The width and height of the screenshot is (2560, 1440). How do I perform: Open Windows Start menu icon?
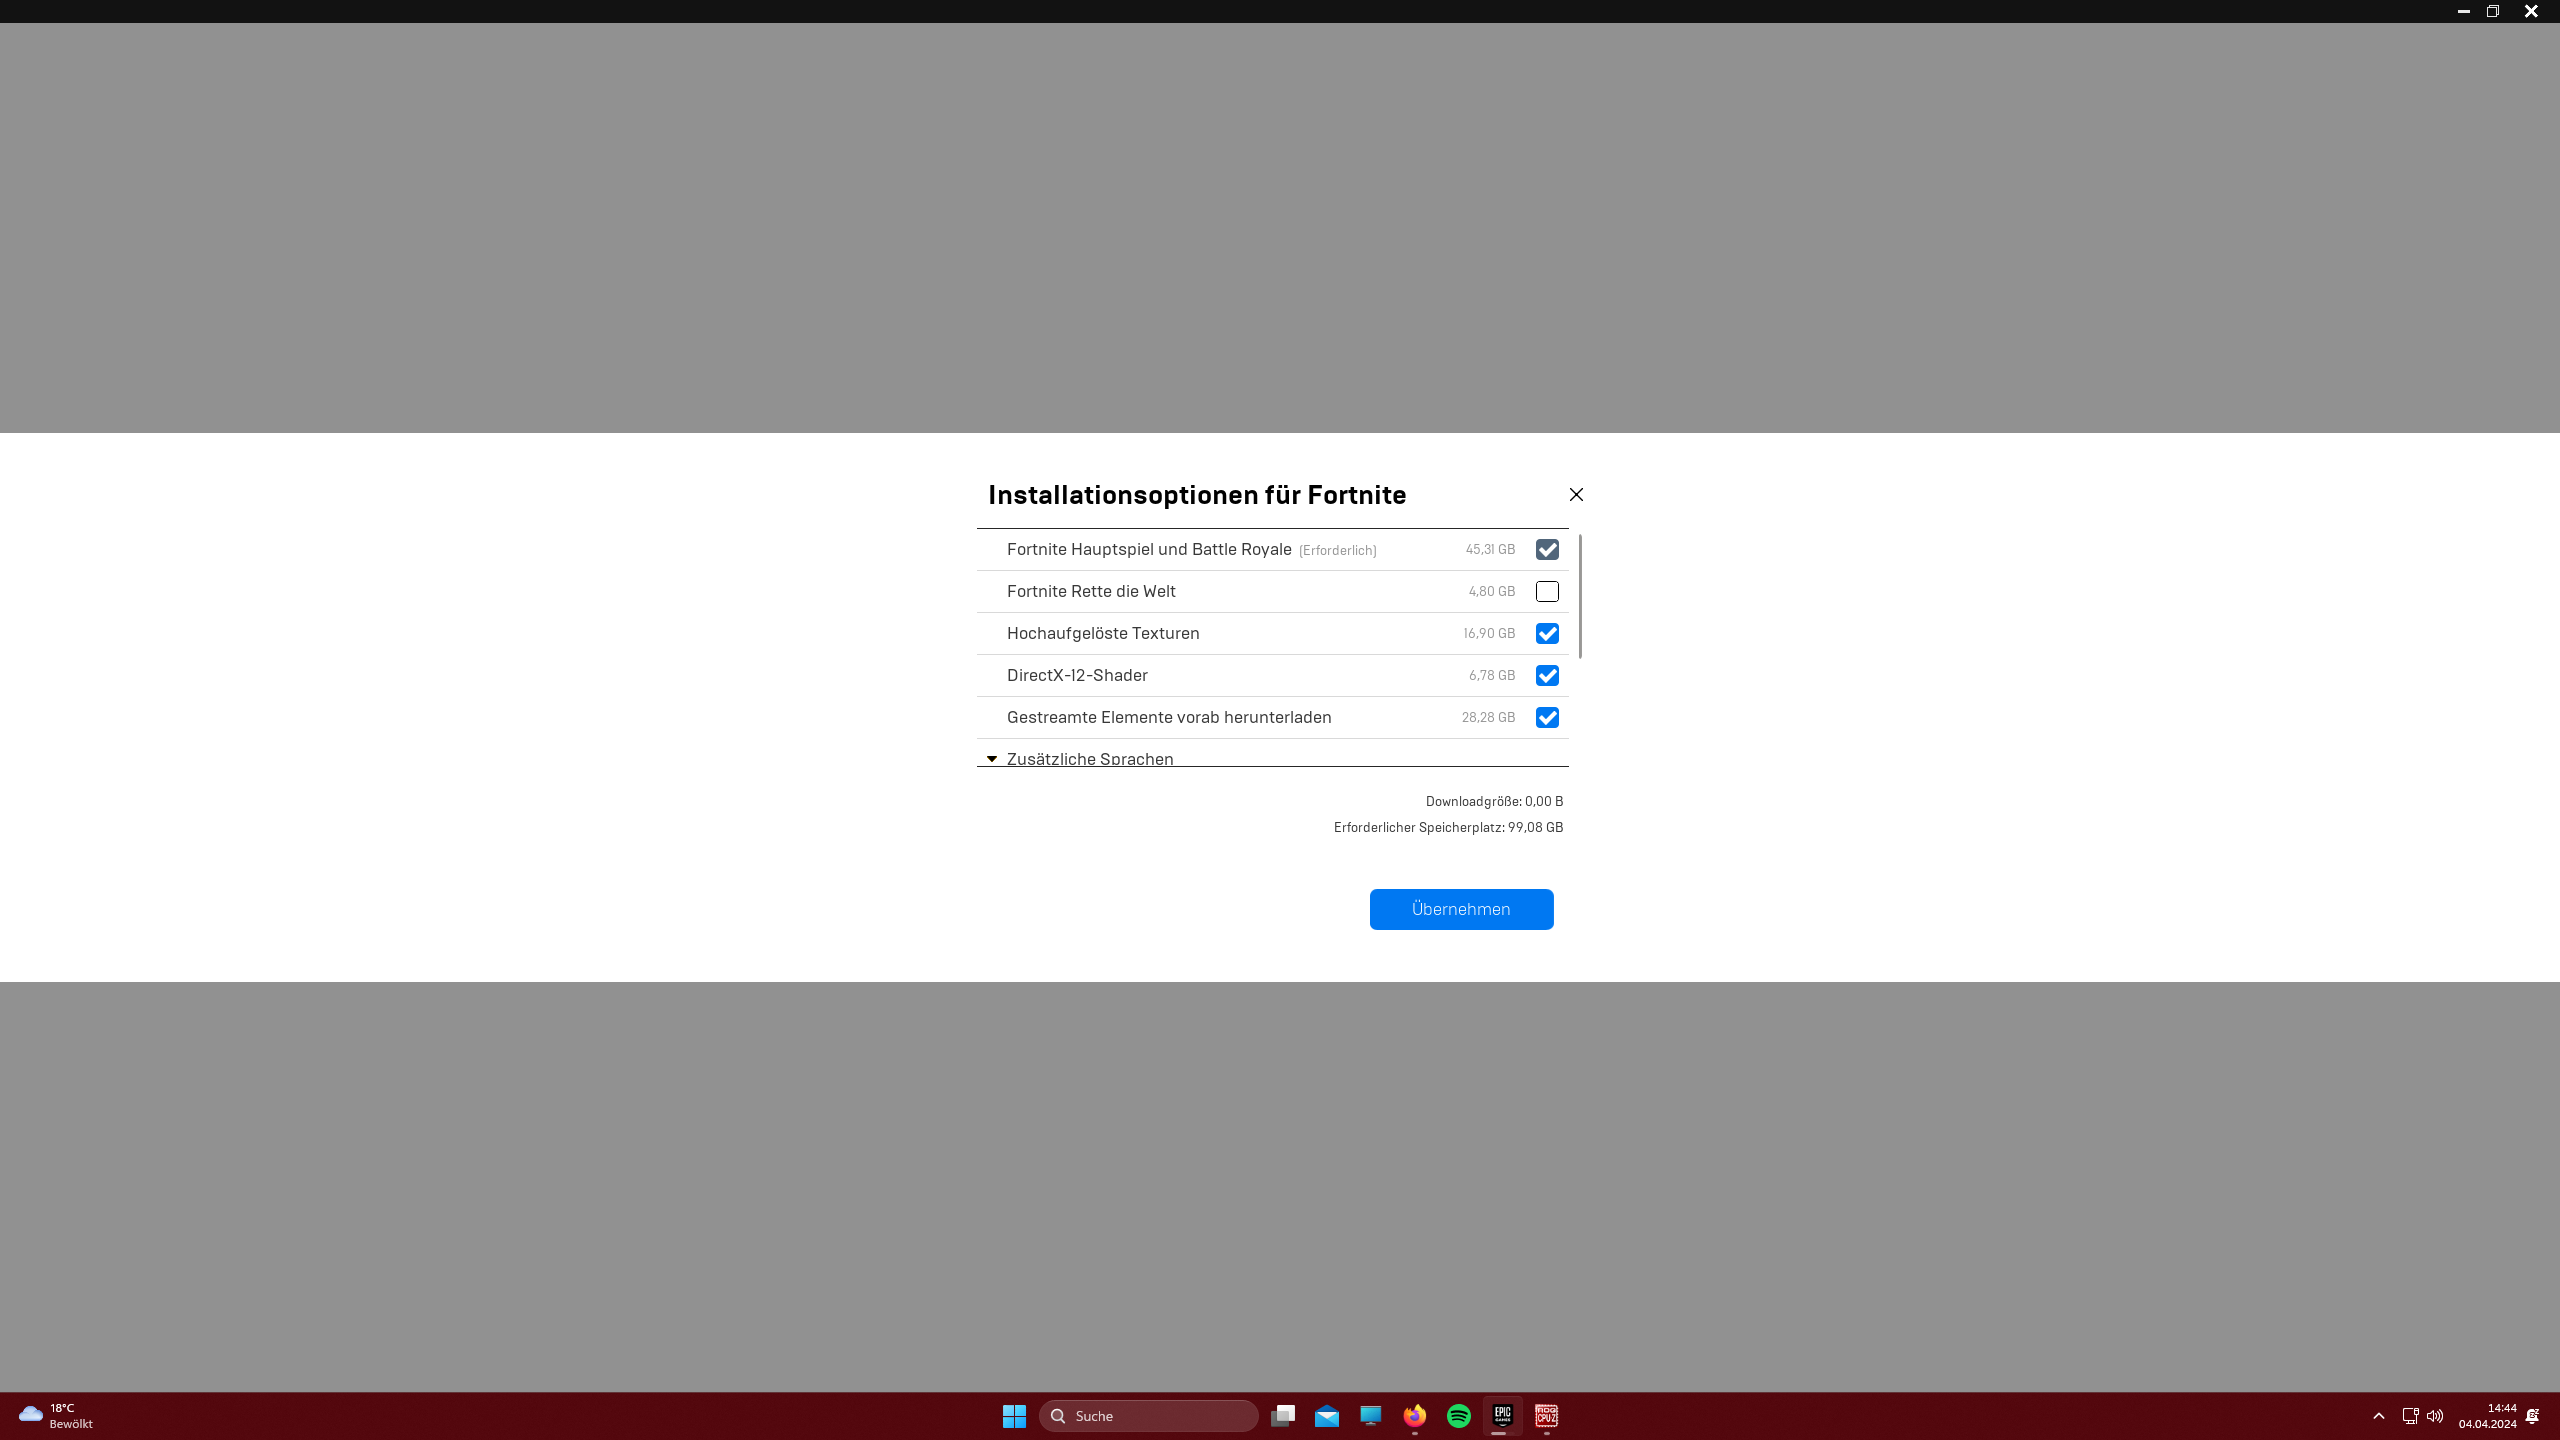(x=1014, y=1416)
